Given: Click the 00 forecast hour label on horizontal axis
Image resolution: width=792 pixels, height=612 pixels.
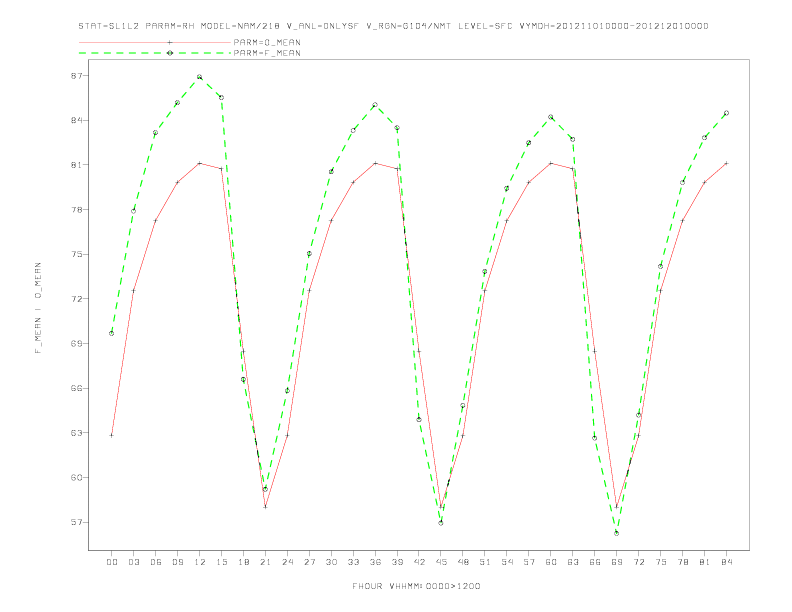Looking at the screenshot, I should coord(112,562).
